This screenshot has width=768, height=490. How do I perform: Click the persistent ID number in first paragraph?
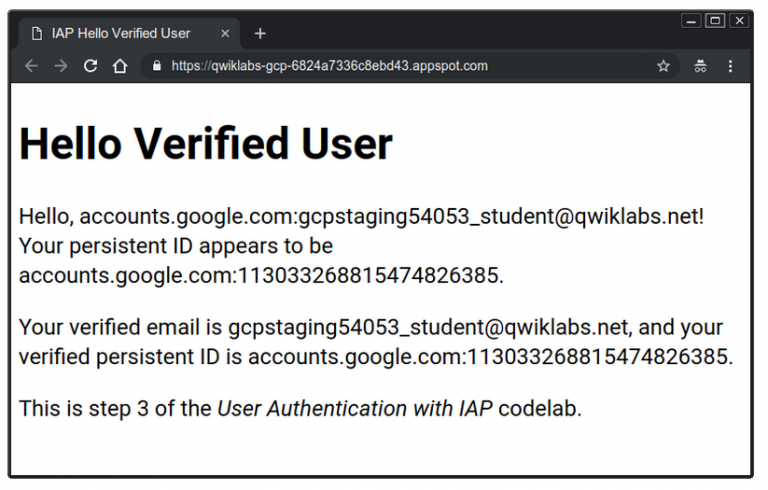coord(366,275)
